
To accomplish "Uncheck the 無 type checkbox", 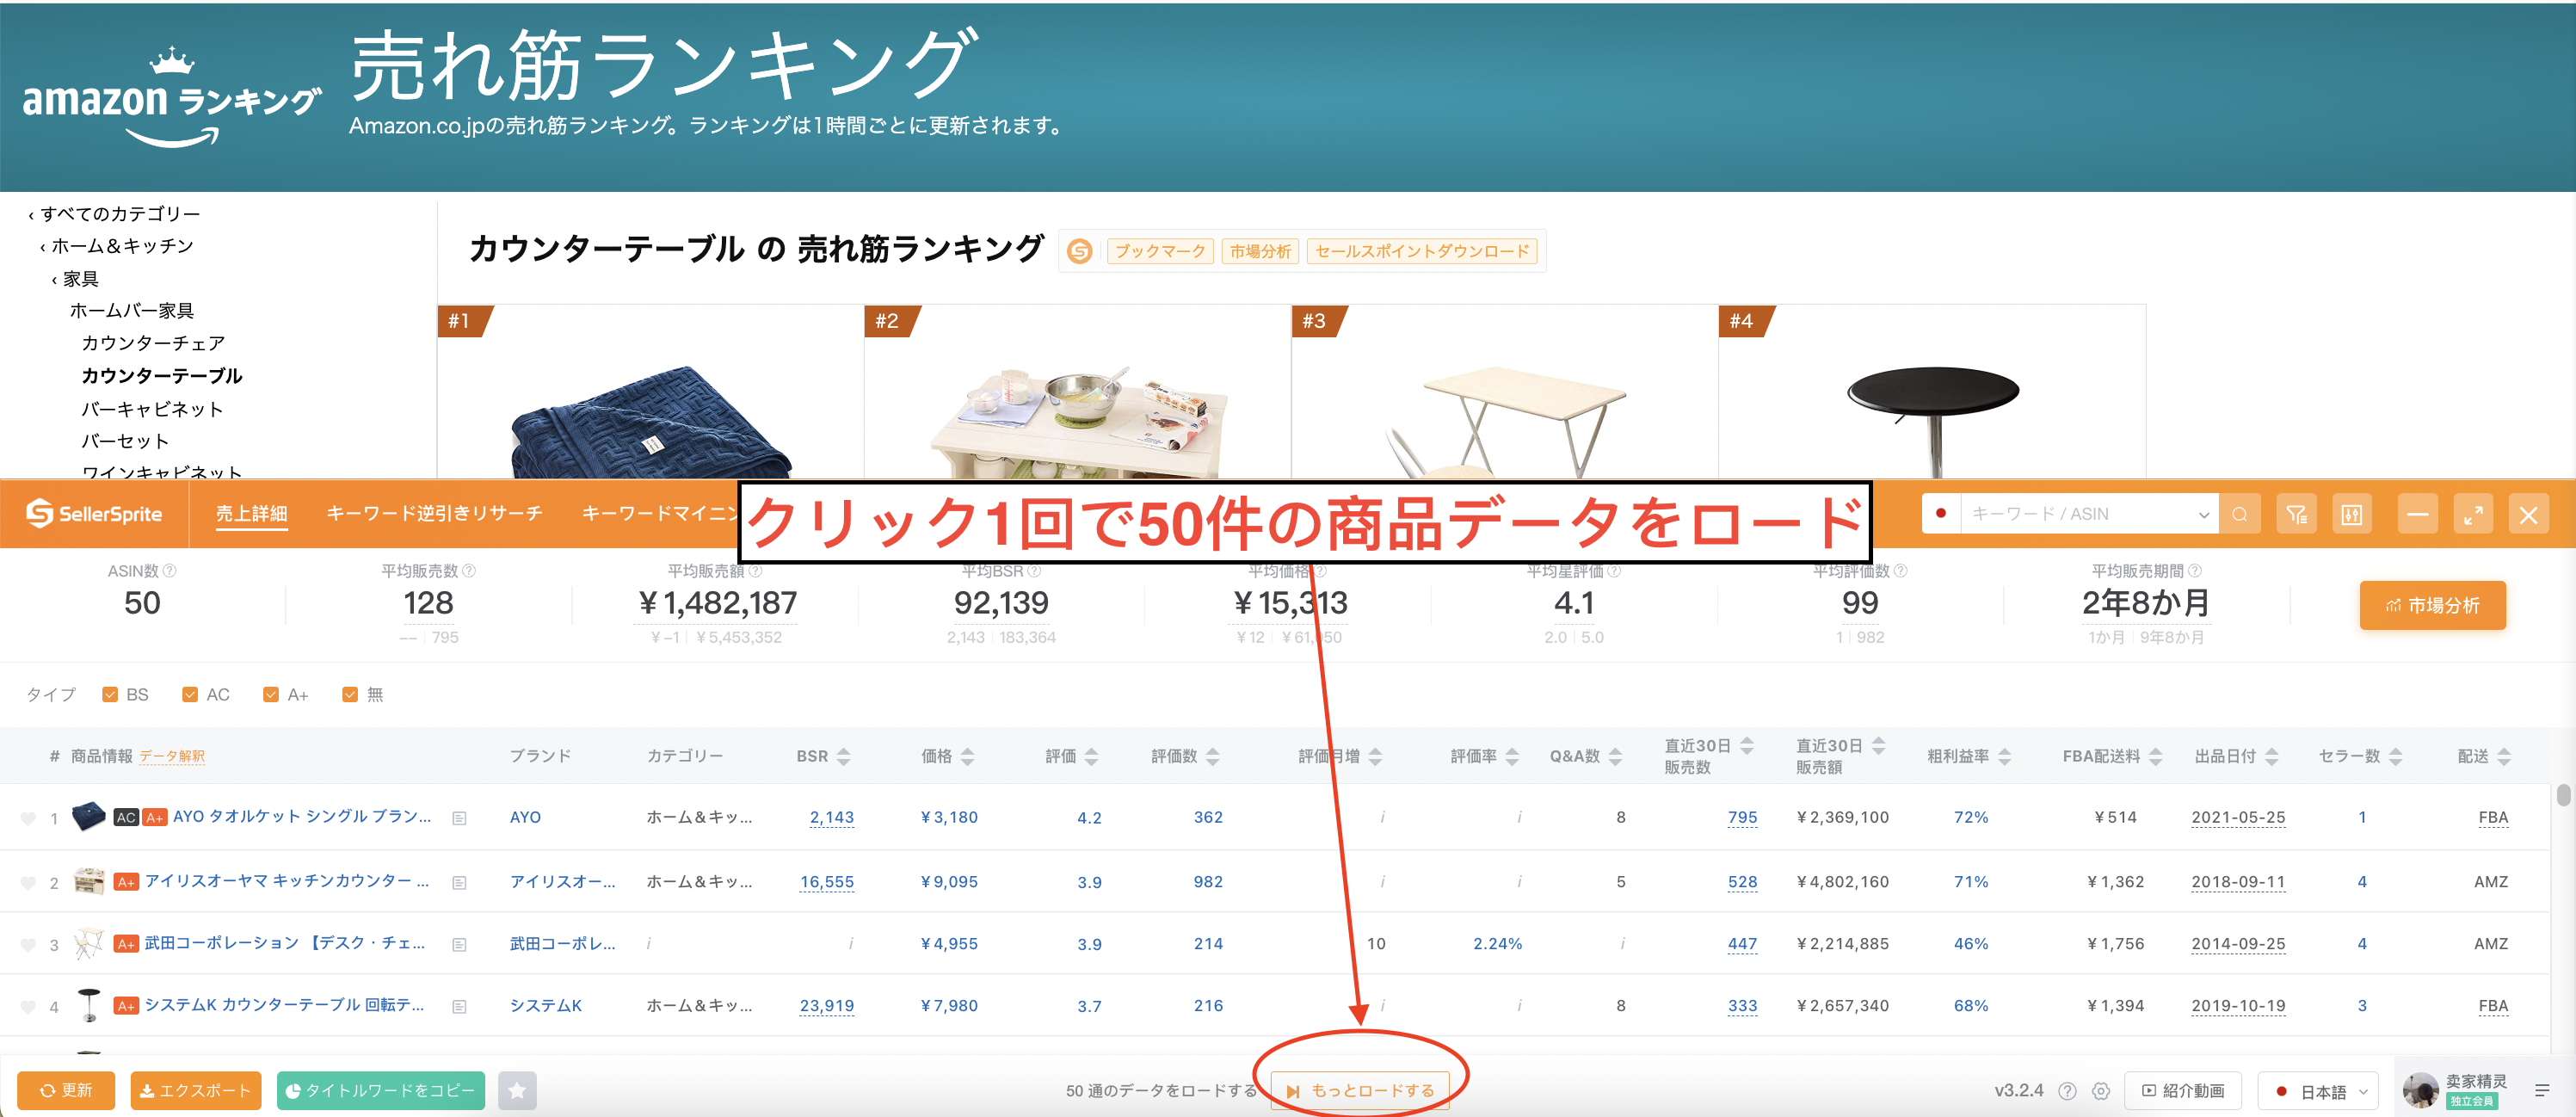I will pos(350,694).
